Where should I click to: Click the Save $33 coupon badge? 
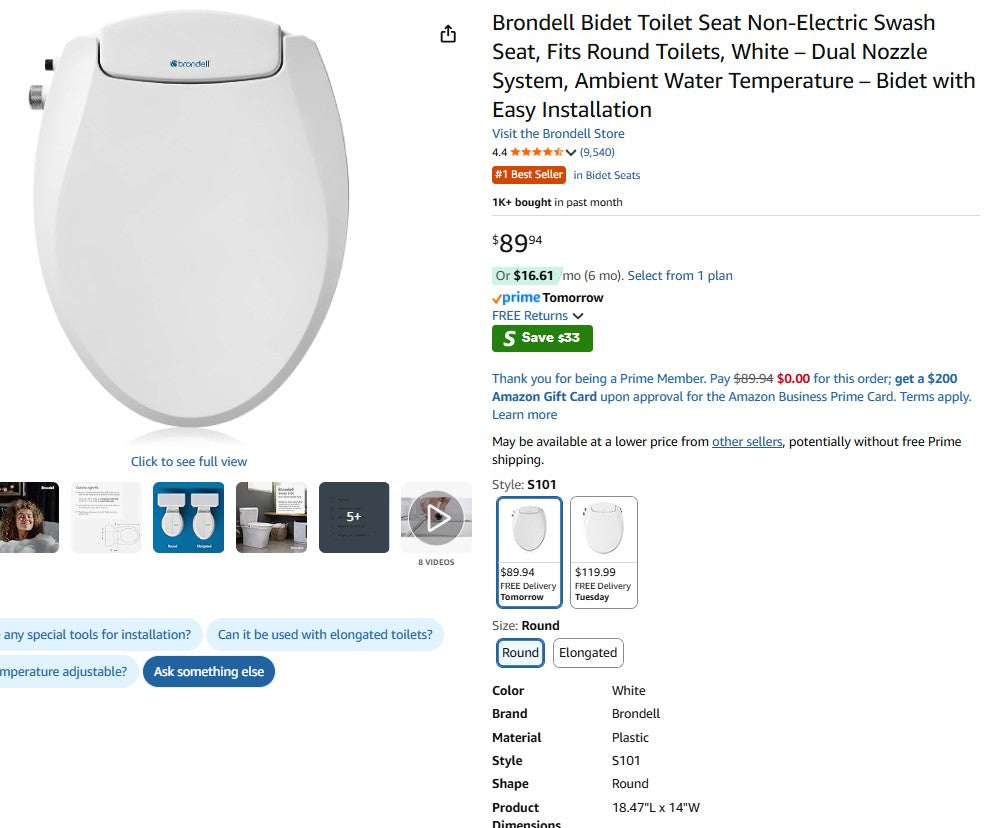542,338
